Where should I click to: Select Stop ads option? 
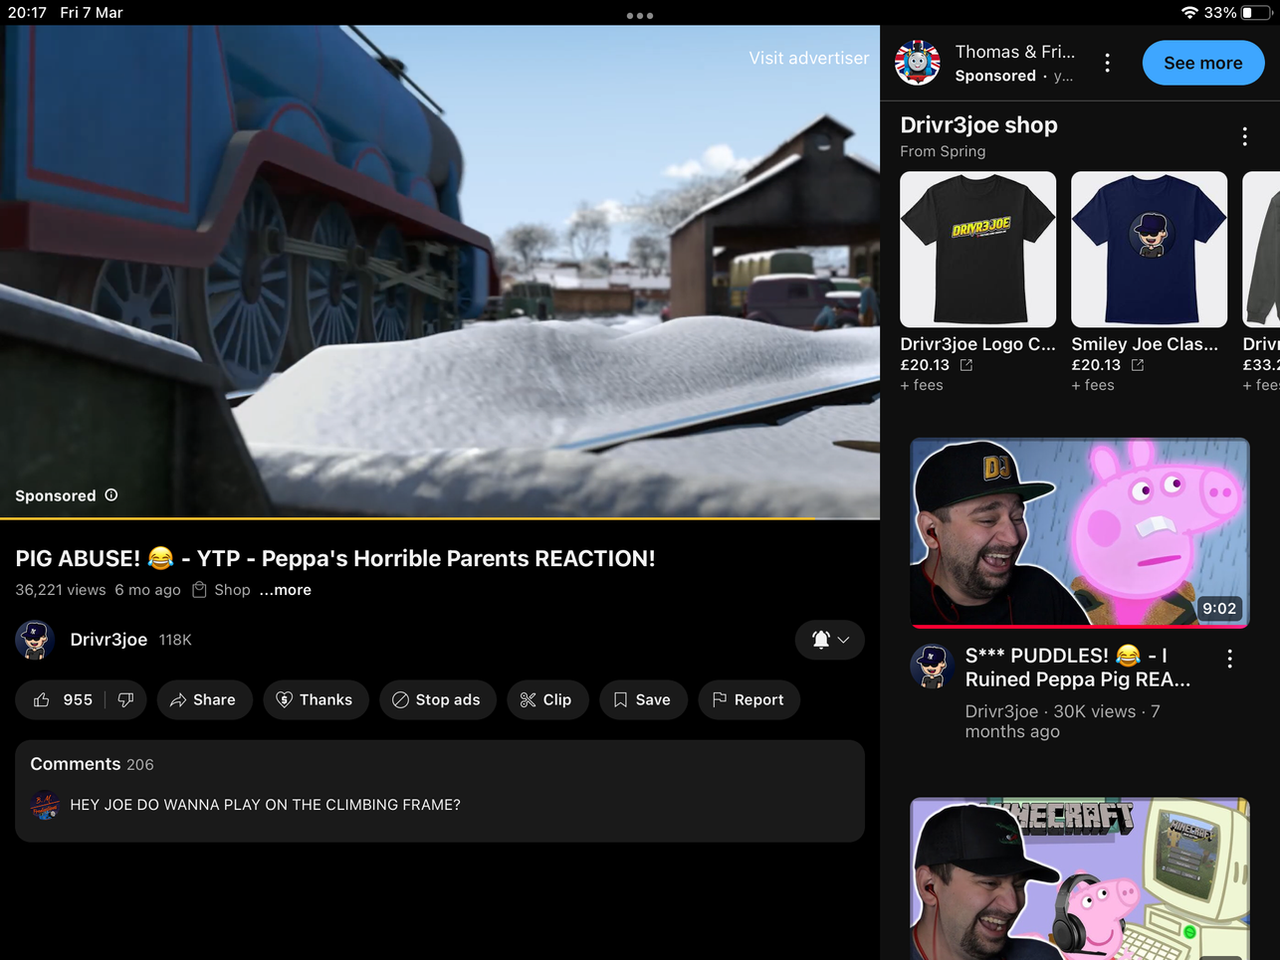click(437, 700)
